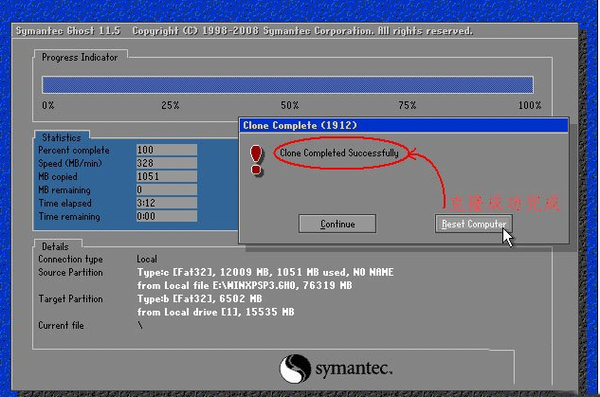Click the 'Percent complete' label
Image resolution: width=600 pixels, height=397 pixels.
pyautogui.click(x=74, y=150)
